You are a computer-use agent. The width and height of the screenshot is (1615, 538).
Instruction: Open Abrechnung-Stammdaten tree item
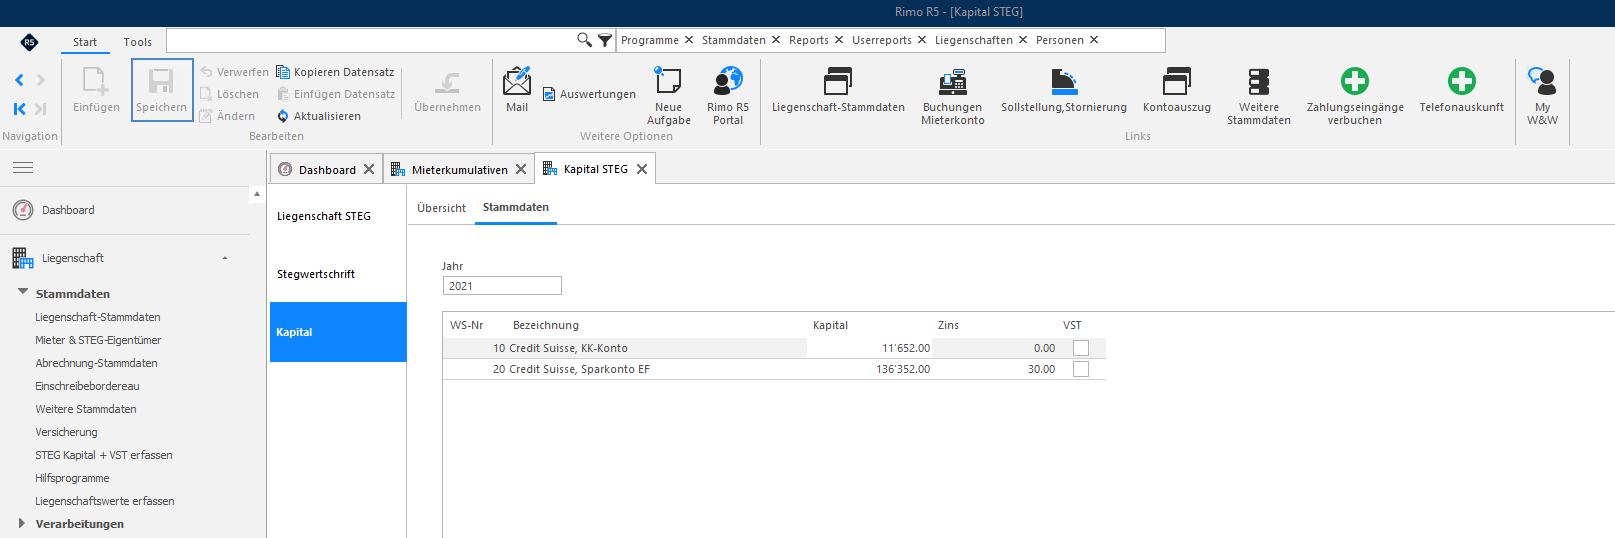[x=96, y=363]
